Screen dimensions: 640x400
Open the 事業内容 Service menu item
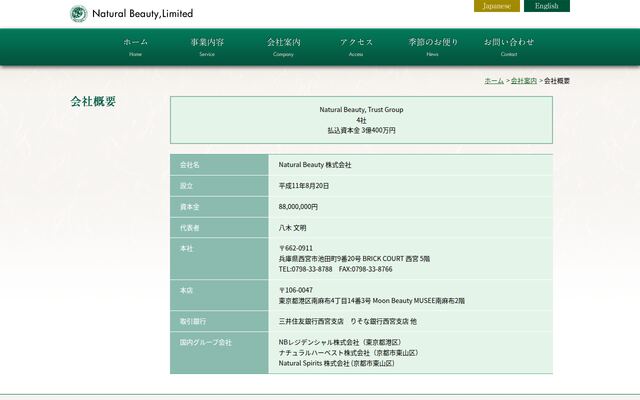(207, 47)
